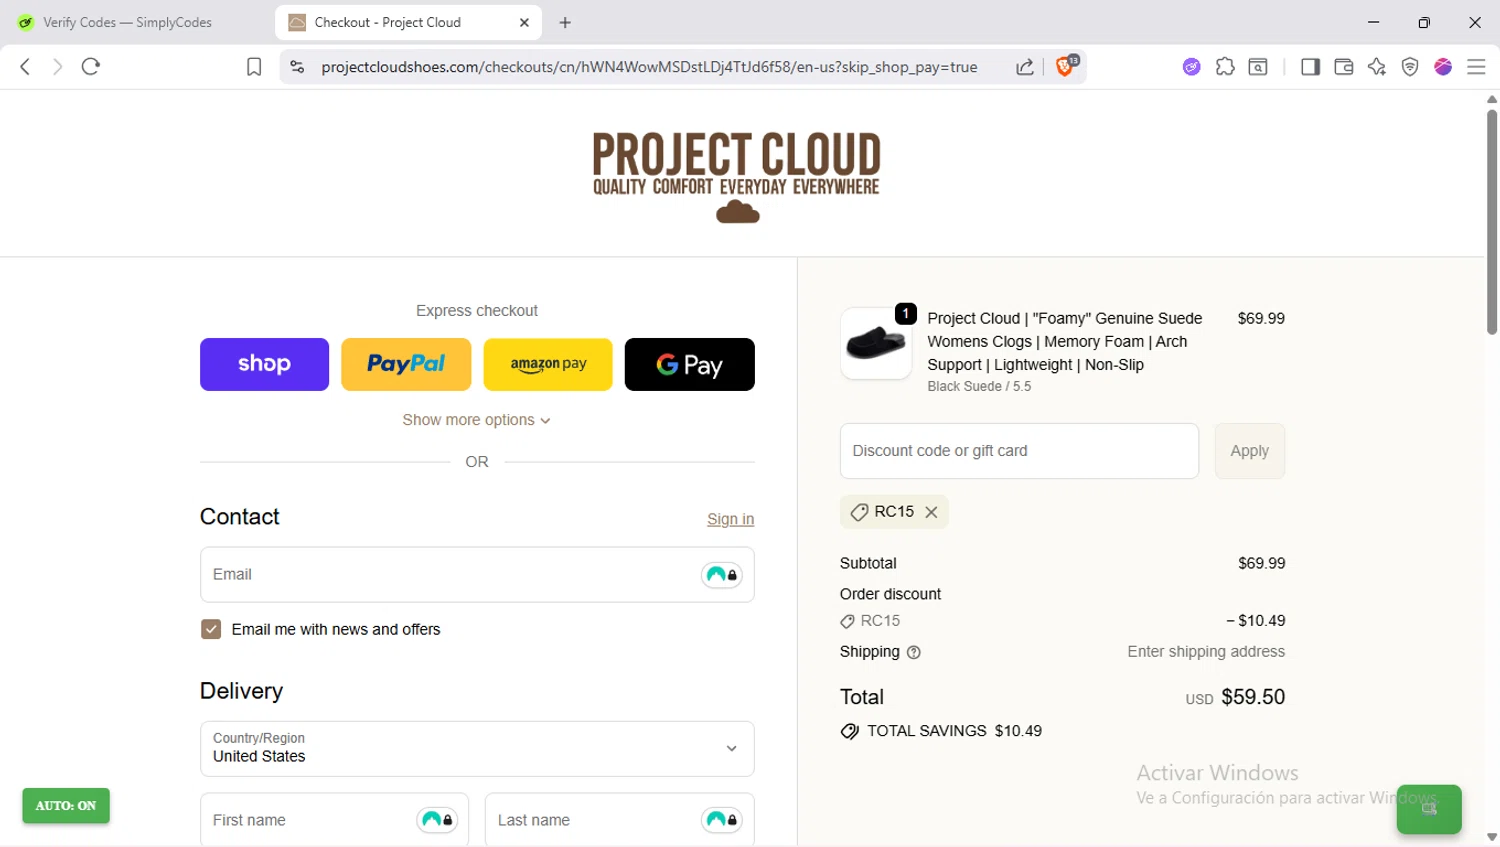Focus the Last name input field
Image resolution: width=1500 pixels, height=847 pixels.
click(620, 820)
